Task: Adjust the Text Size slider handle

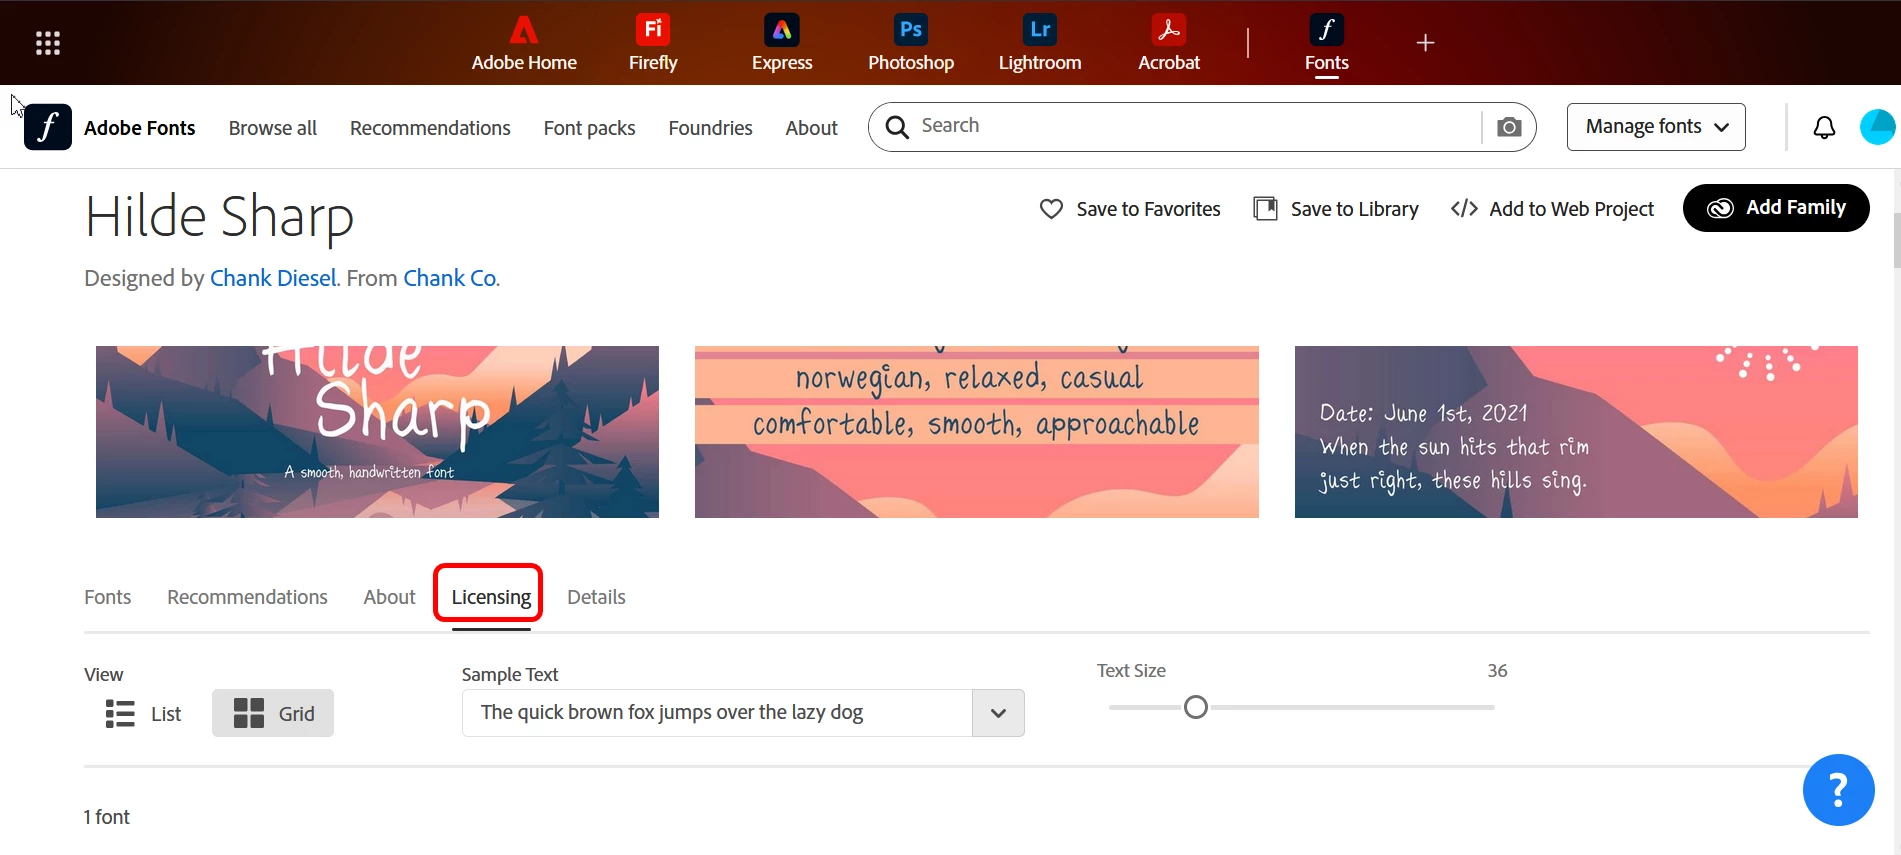Action: pos(1196,707)
